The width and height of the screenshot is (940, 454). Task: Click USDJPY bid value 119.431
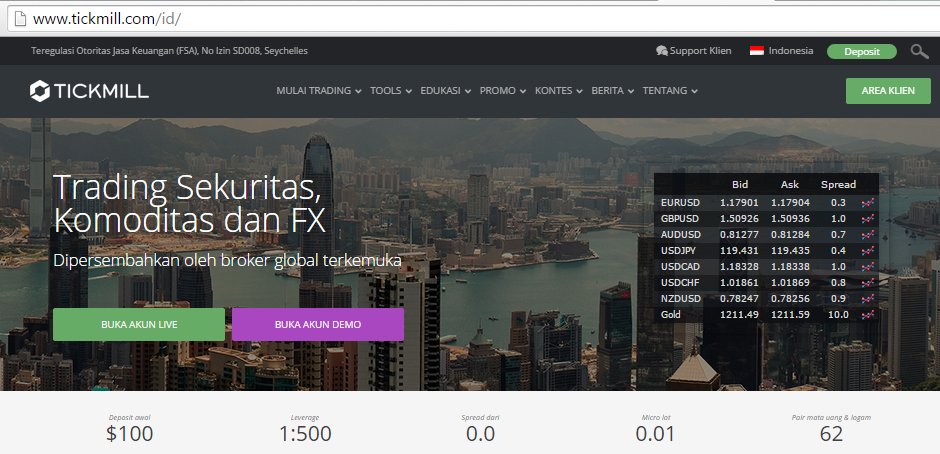(739, 251)
